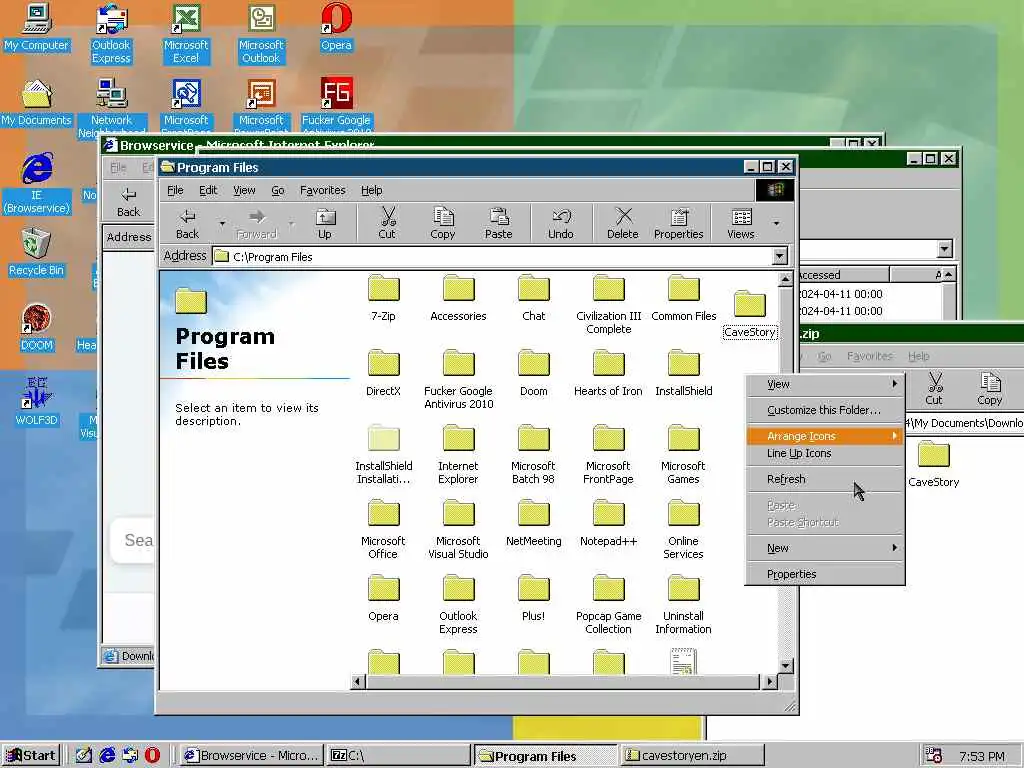Image resolution: width=1024 pixels, height=768 pixels.
Task: Click the Properties toolbar button
Action: point(679,223)
